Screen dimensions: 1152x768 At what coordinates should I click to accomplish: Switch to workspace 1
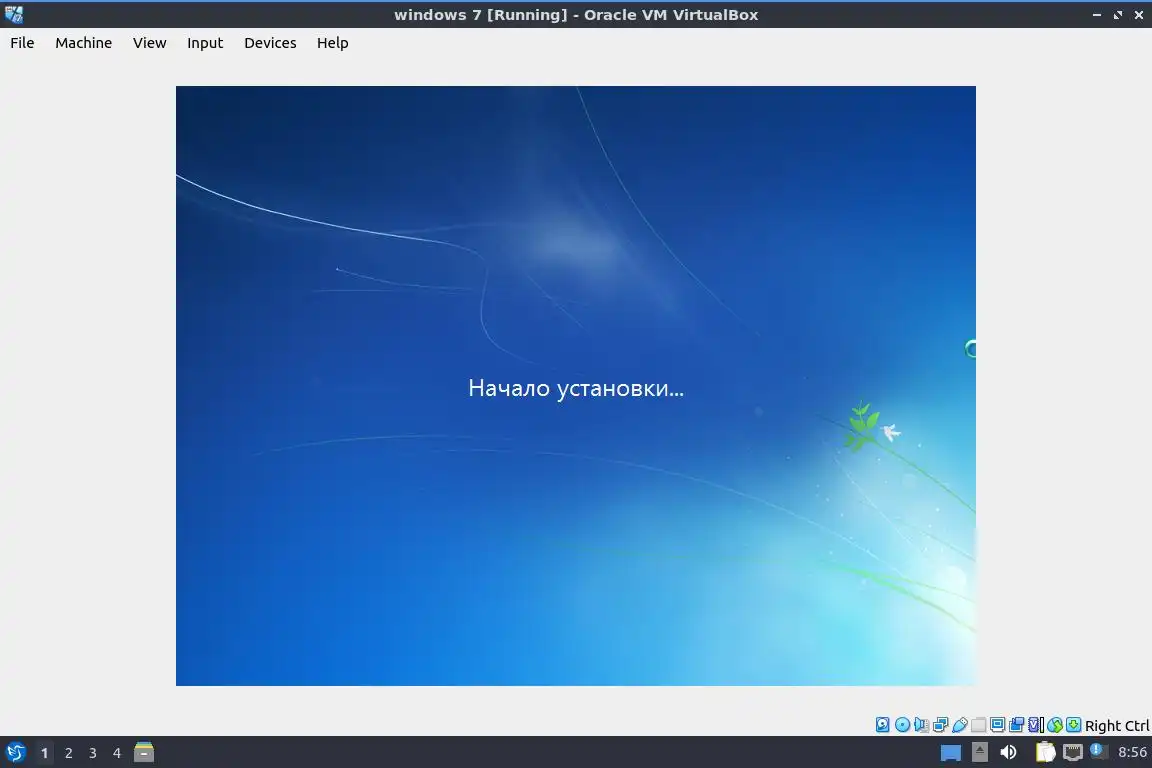44,753
